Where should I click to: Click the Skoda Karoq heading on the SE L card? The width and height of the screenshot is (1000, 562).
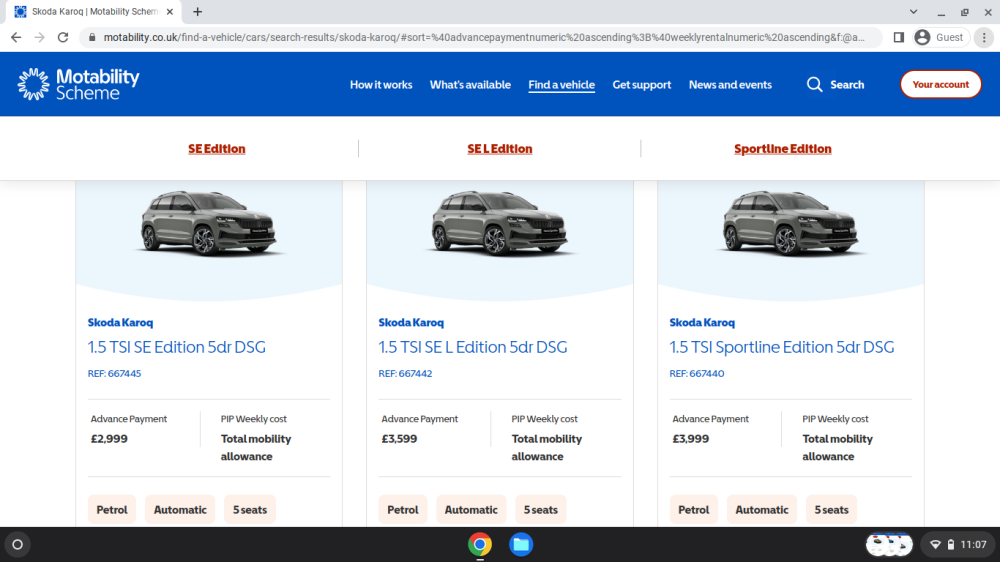411,322
